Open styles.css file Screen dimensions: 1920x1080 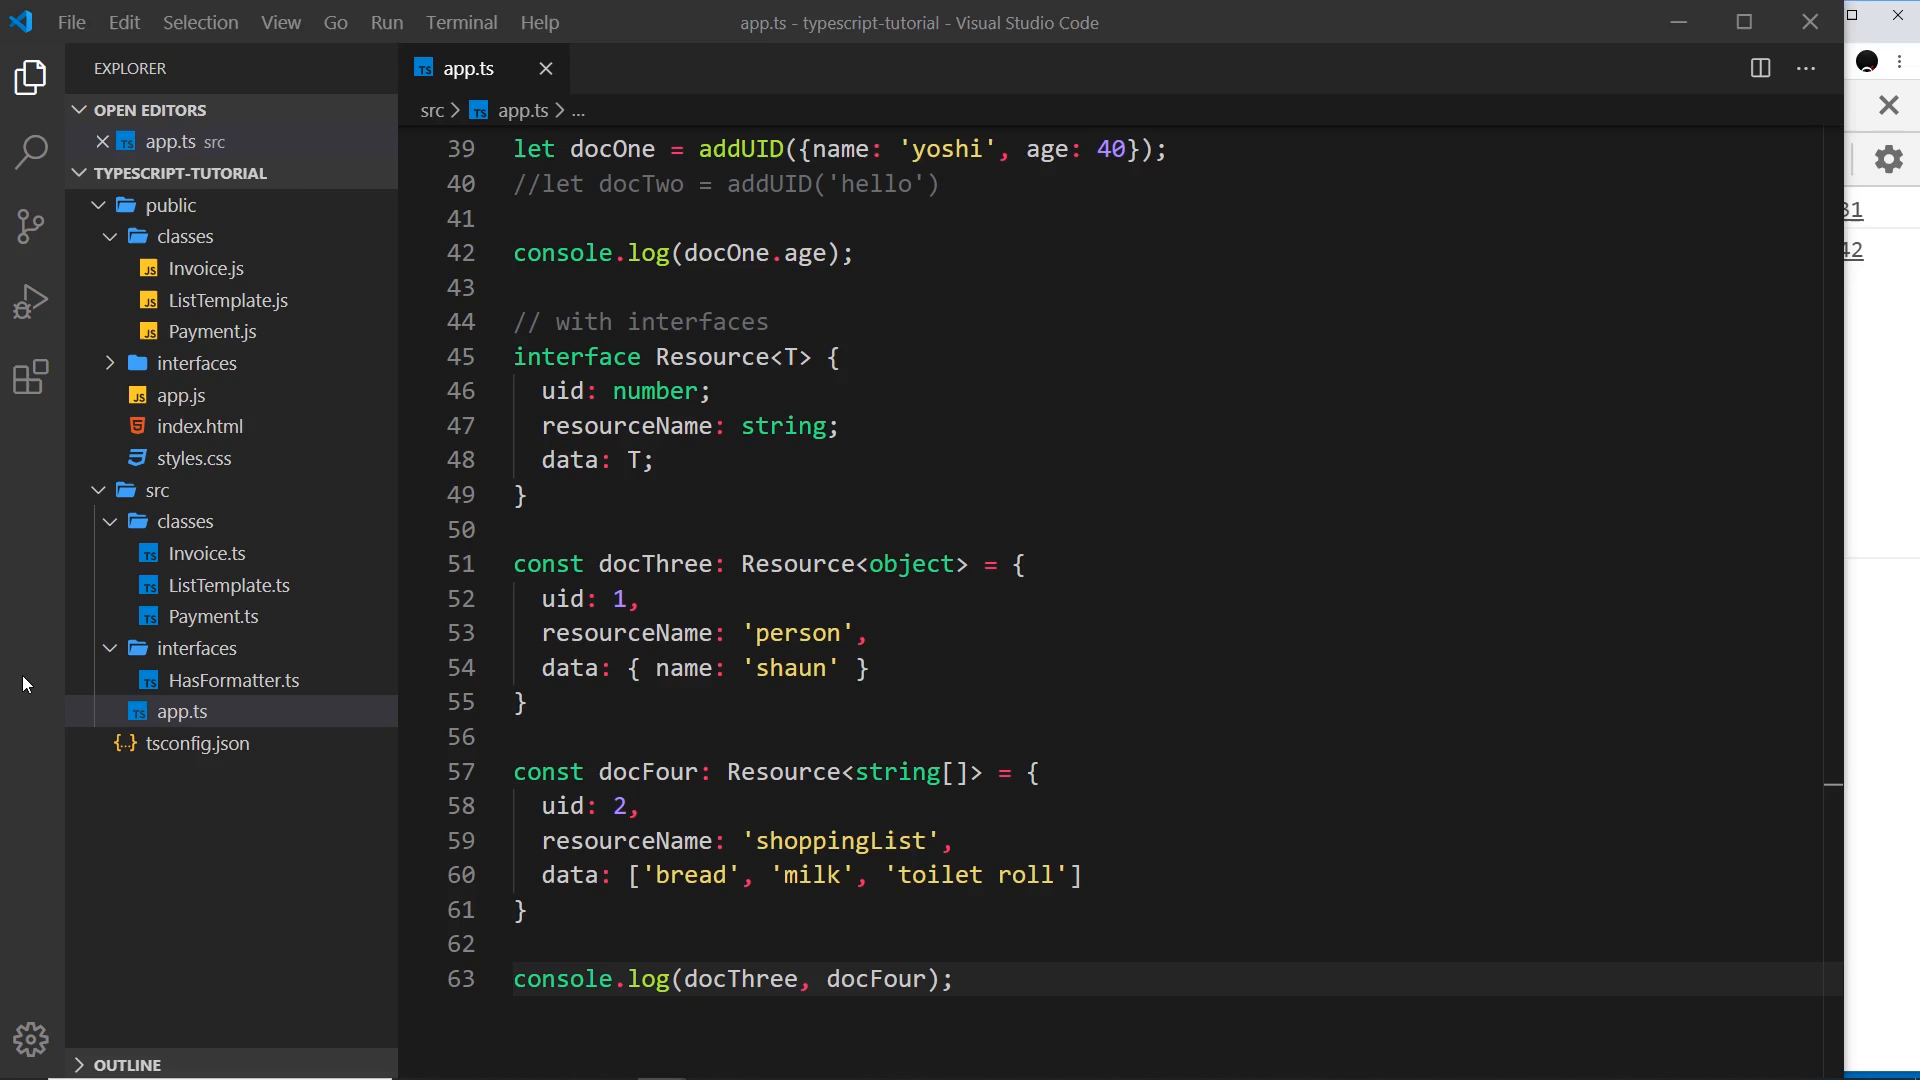point(193,458)
